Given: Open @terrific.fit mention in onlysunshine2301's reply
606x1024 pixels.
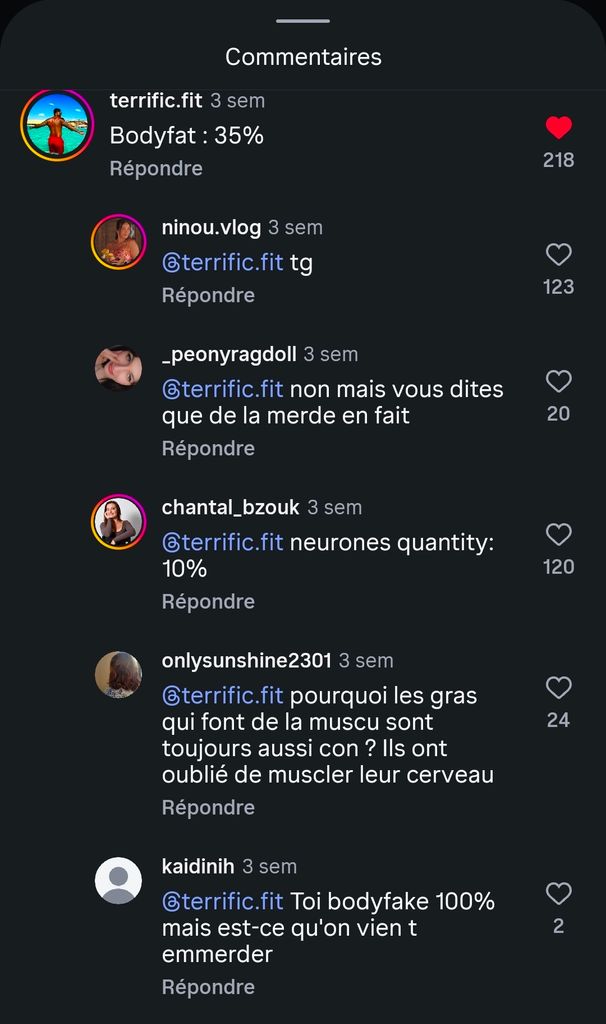Looking at the screenshot, I should click(223, 696).
